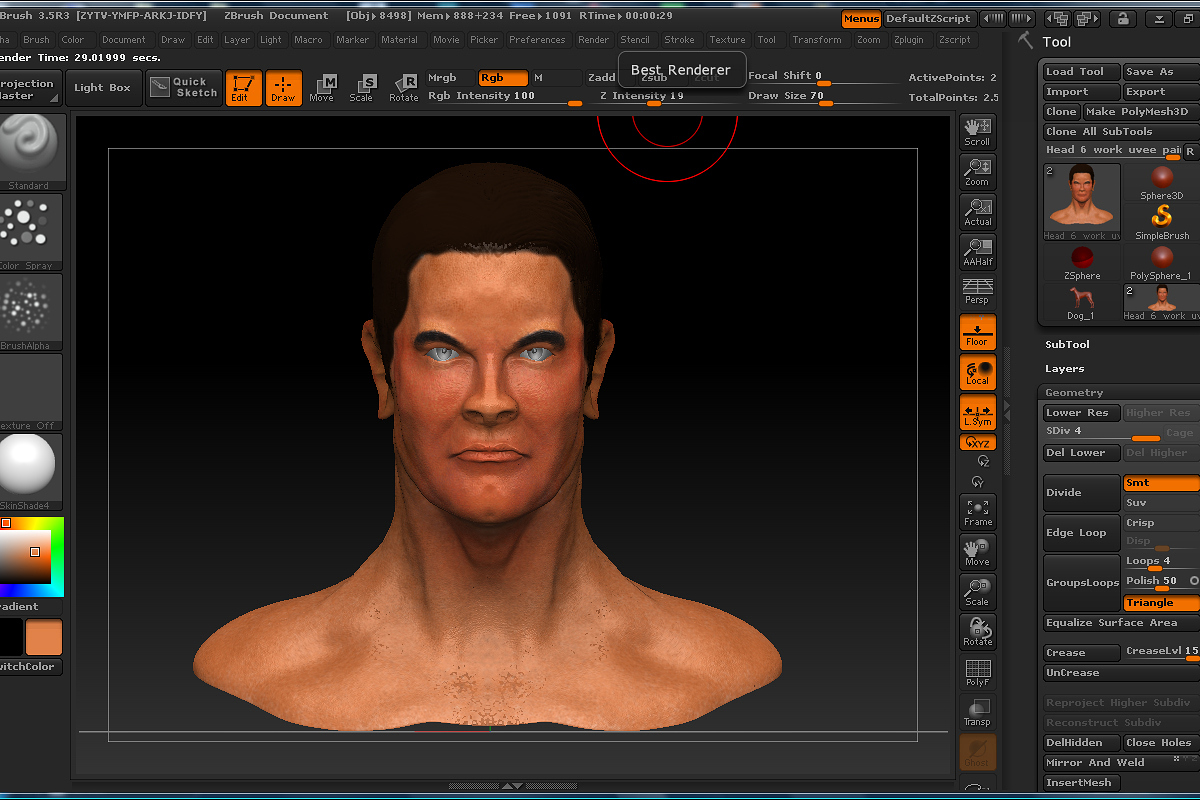Select the ZSphere tool
1200x800 pixels.
click(1082, 263)
